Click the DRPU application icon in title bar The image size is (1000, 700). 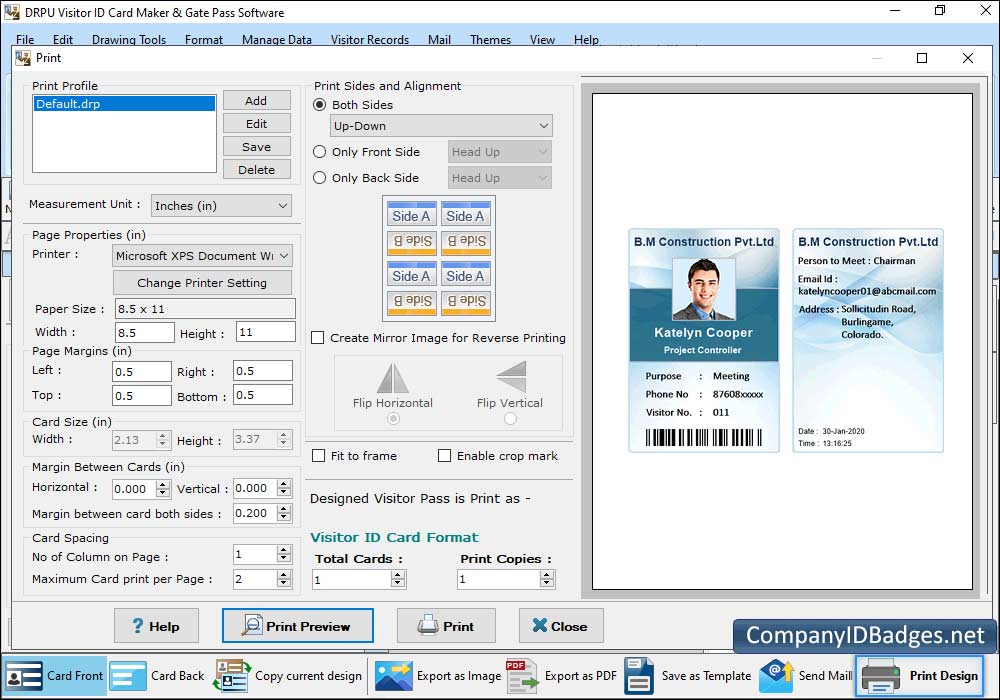11,11
